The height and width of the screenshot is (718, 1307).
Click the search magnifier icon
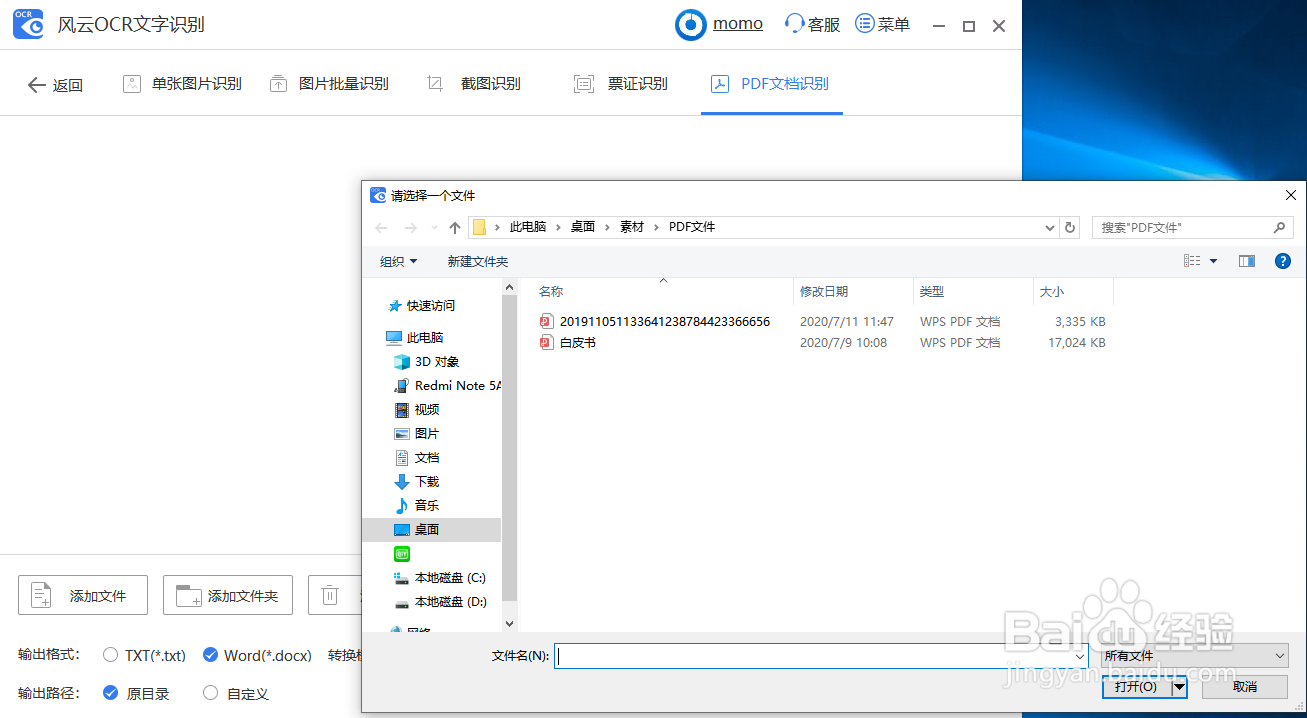pyautogui.click(x=1279, y=228)
